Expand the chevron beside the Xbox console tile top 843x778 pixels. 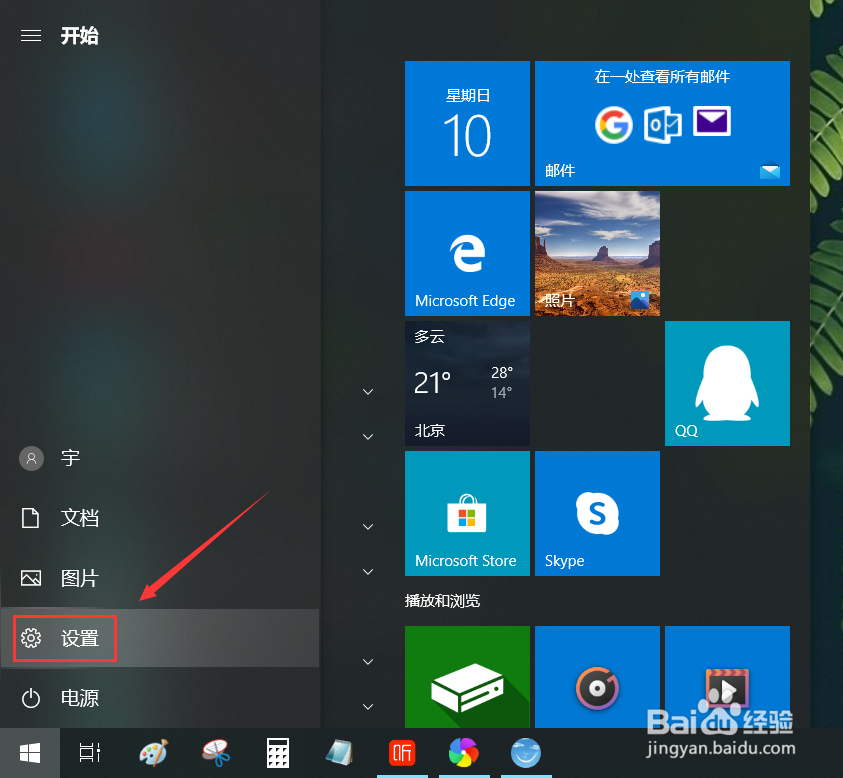point(368,662)
